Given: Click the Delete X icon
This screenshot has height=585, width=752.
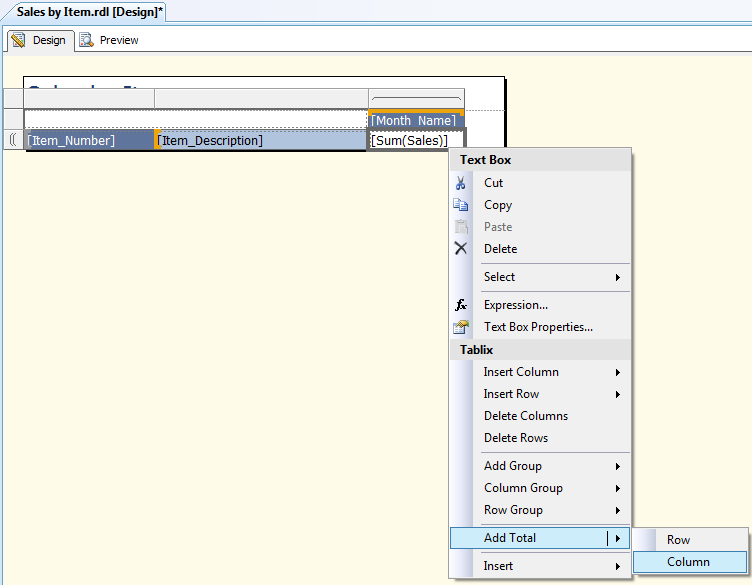Looking at the screenshot, I should click(x=461, y=249).
